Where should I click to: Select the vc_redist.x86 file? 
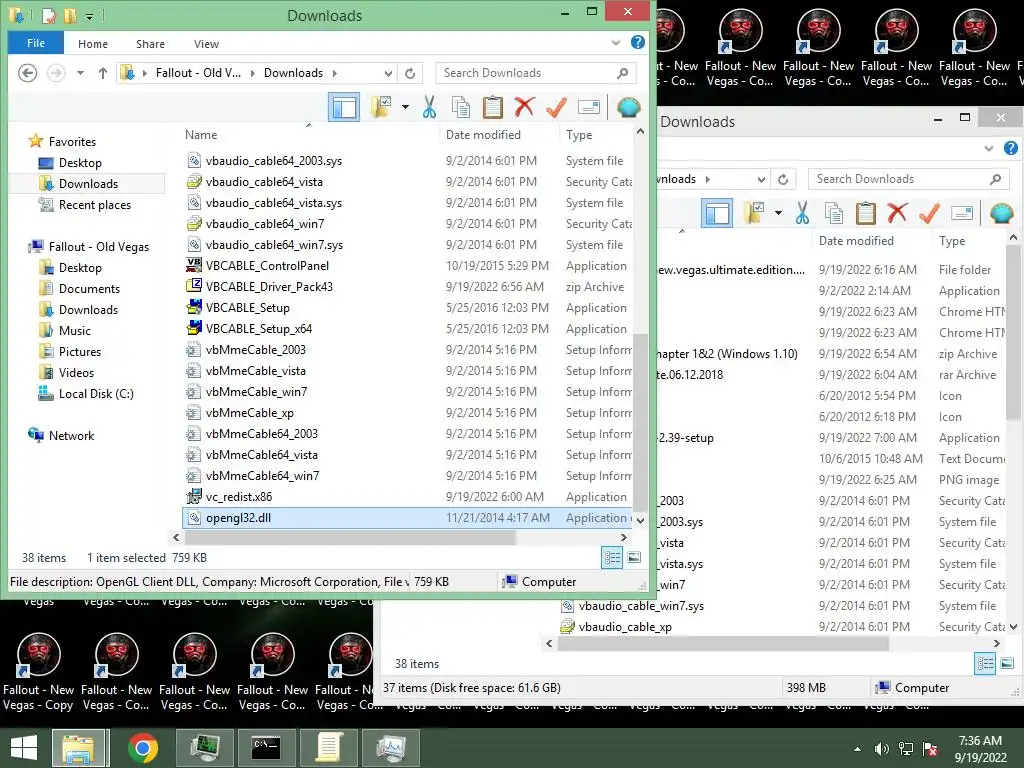[x=238, y=496]
